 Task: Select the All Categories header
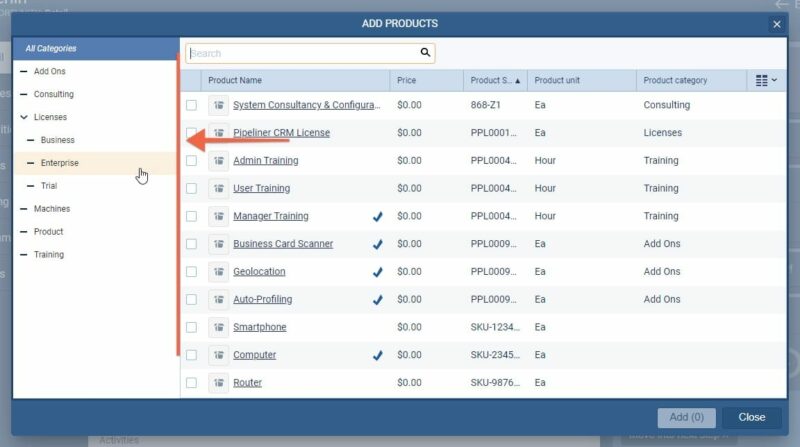pos(96,48)
